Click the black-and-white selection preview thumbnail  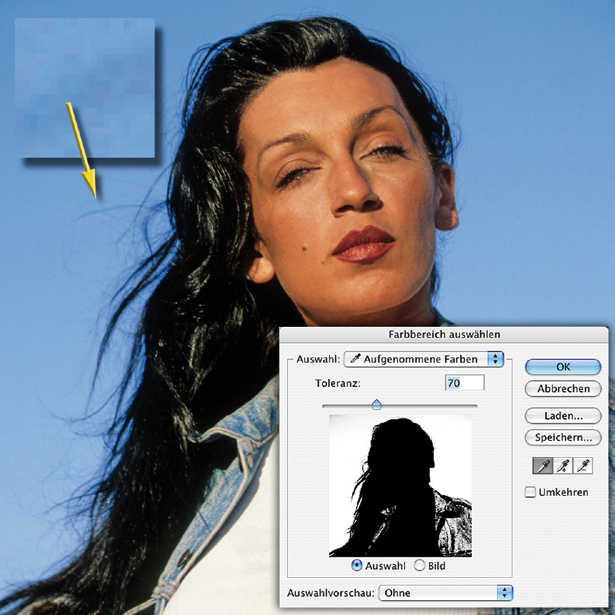tap(400, 486)
